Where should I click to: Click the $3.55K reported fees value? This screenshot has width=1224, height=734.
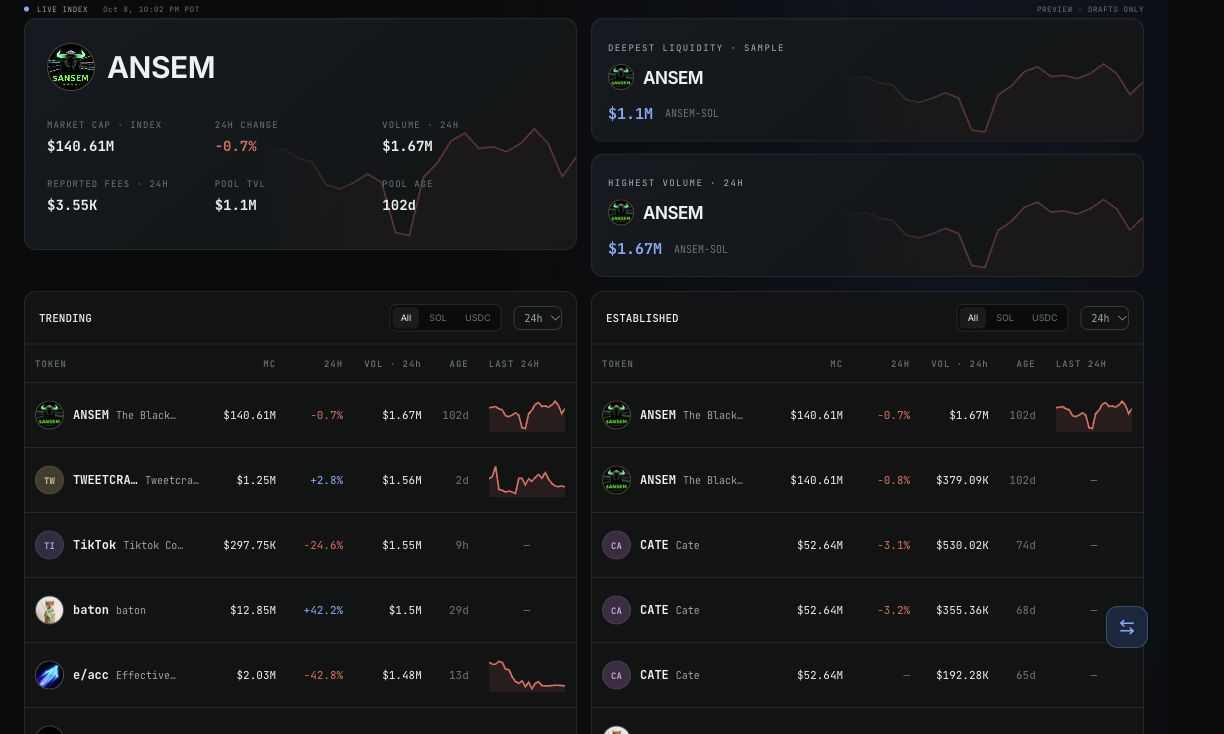(72, 205)
